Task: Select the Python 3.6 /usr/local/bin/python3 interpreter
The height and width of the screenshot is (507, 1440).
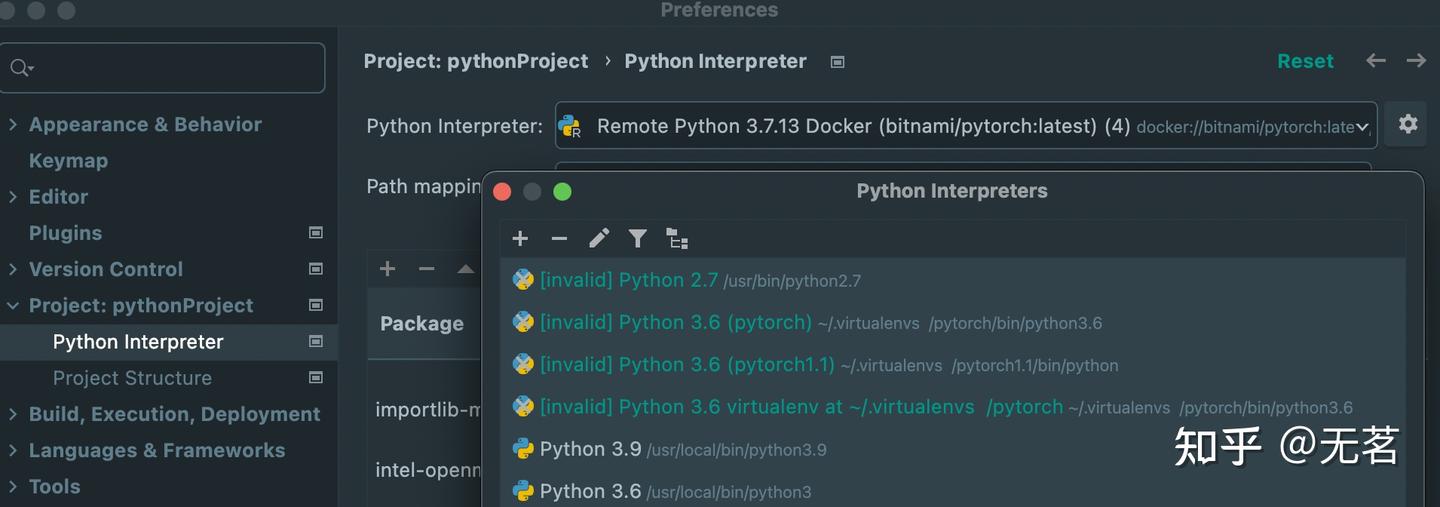Action: pyautogui.click(x=952, y=491)
